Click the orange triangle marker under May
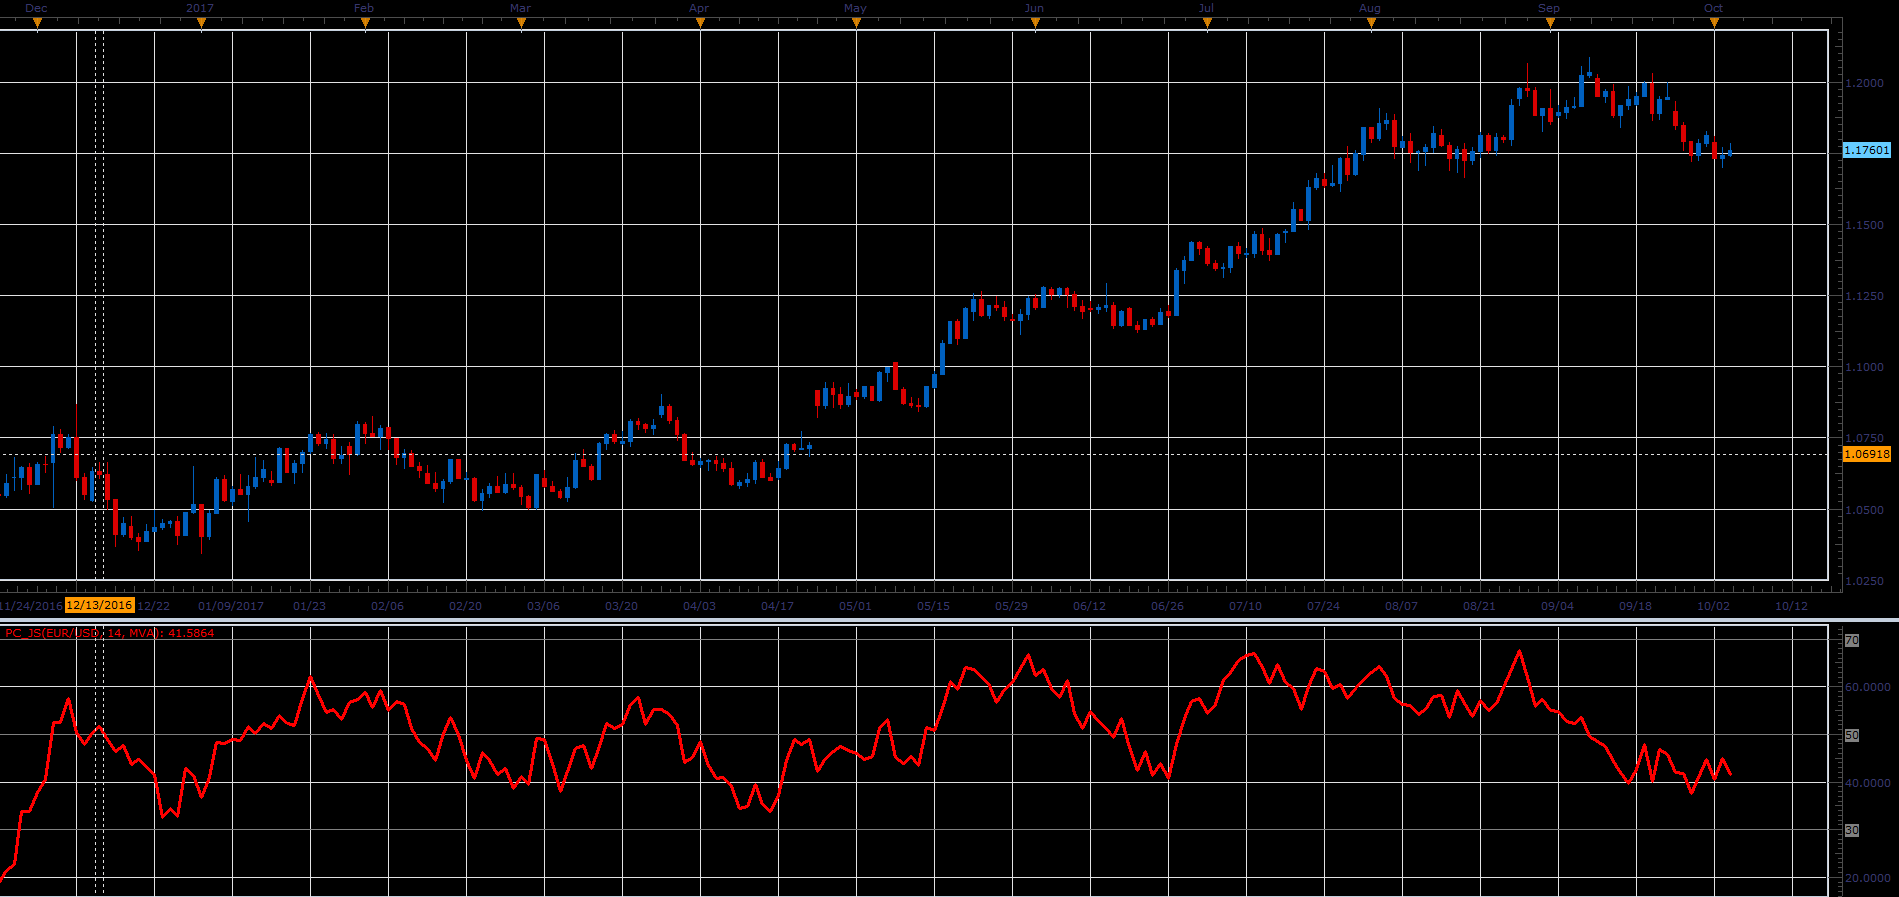 click(856, 23)
